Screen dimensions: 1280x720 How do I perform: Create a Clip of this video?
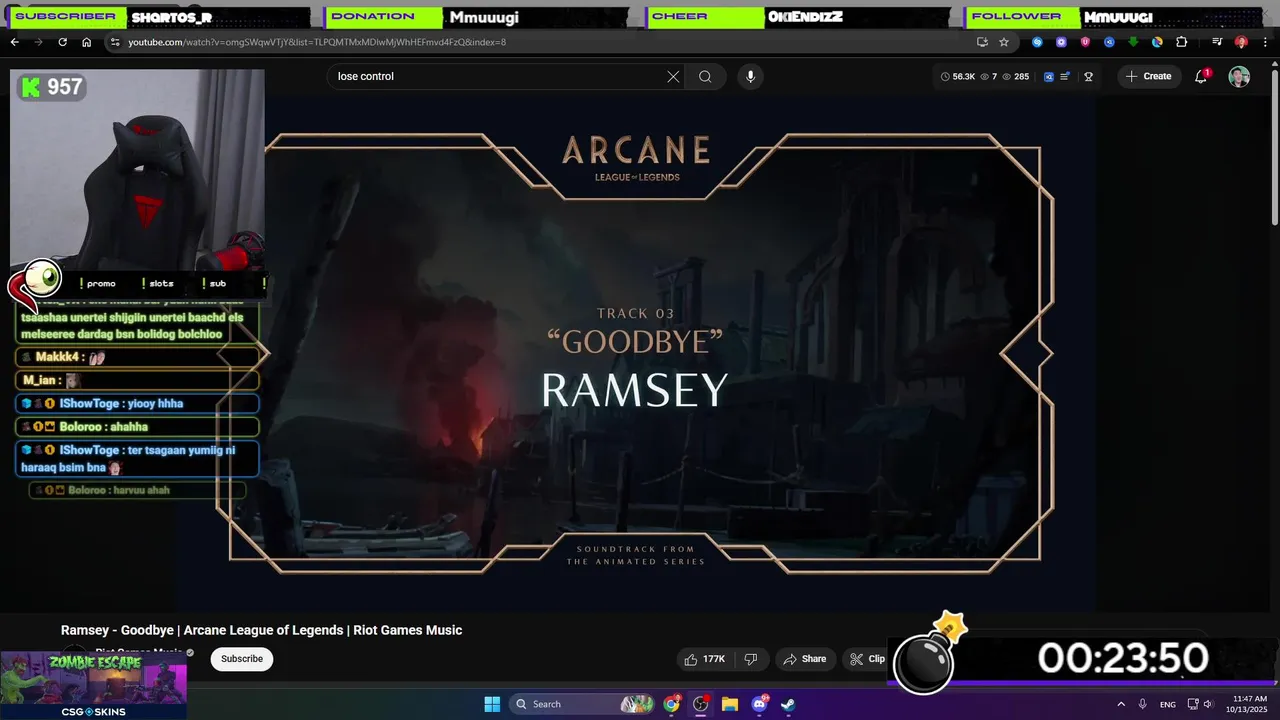point(867,659)
